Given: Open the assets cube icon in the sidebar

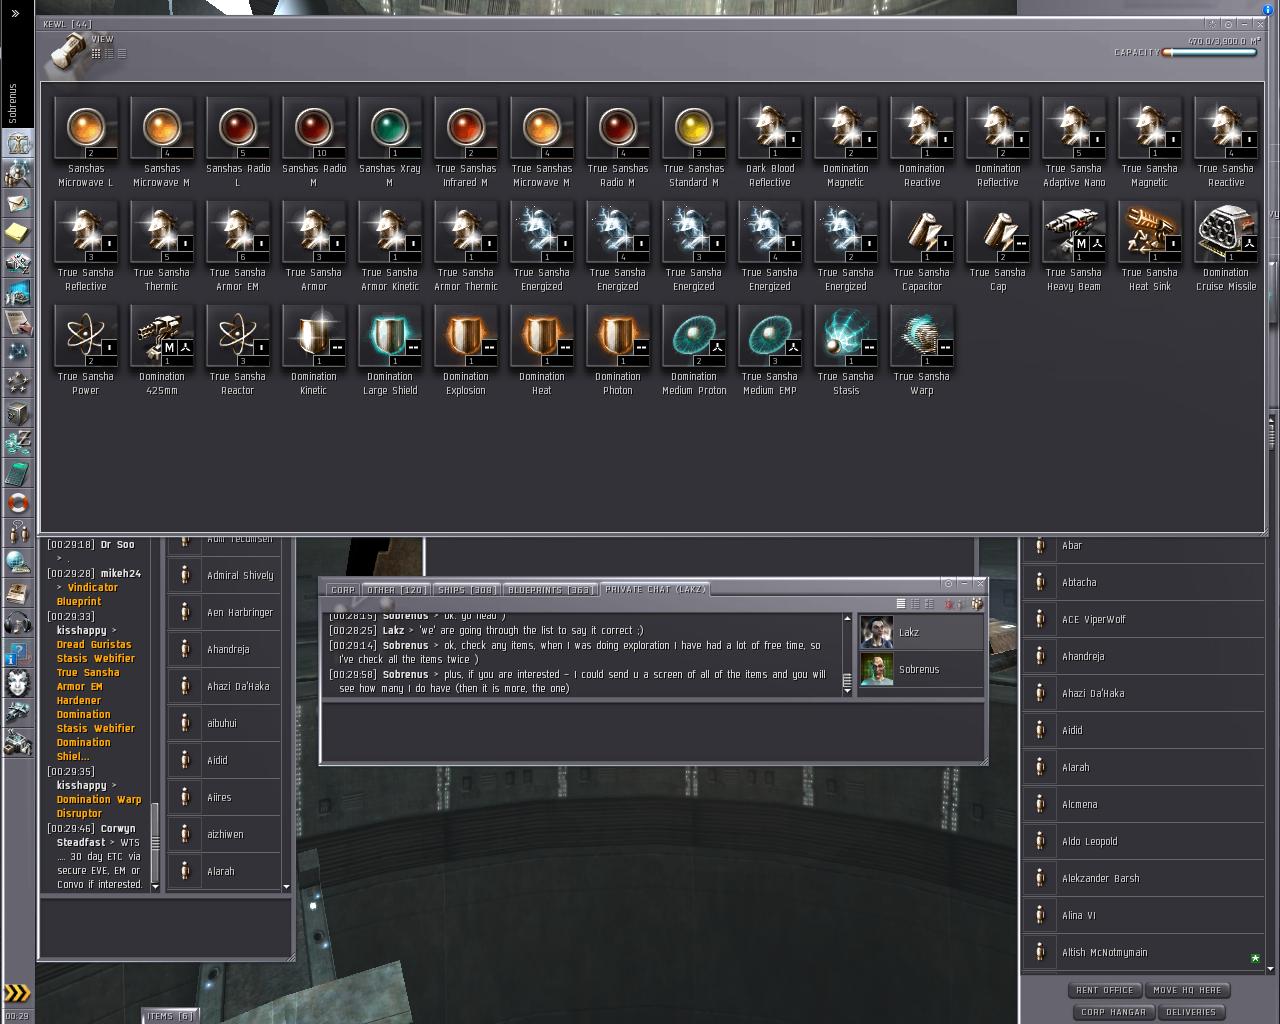Looking at the screenshot, I should point(18,412).
